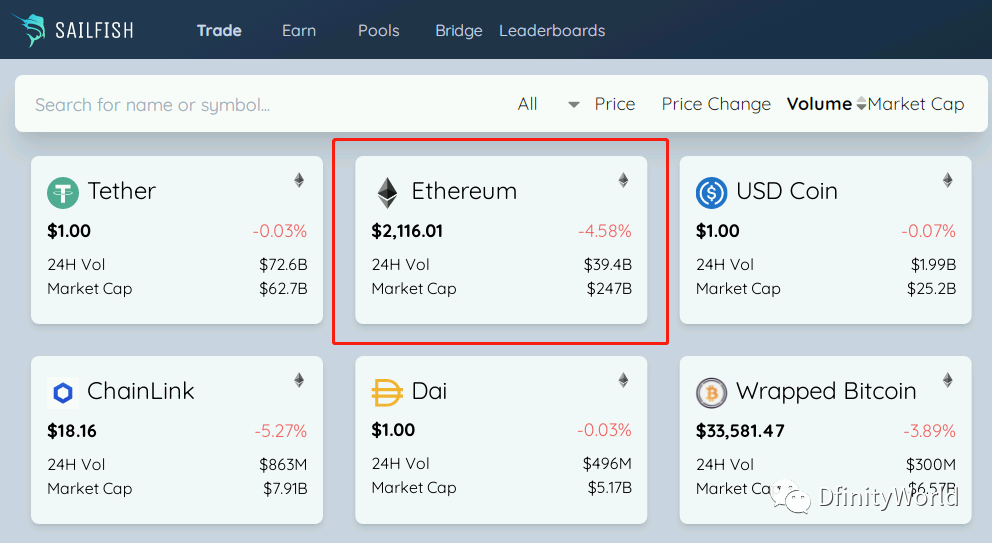This screenshot has height=543, width=992.
Task: Click network icon on Tether card
Action: (298, 180)
